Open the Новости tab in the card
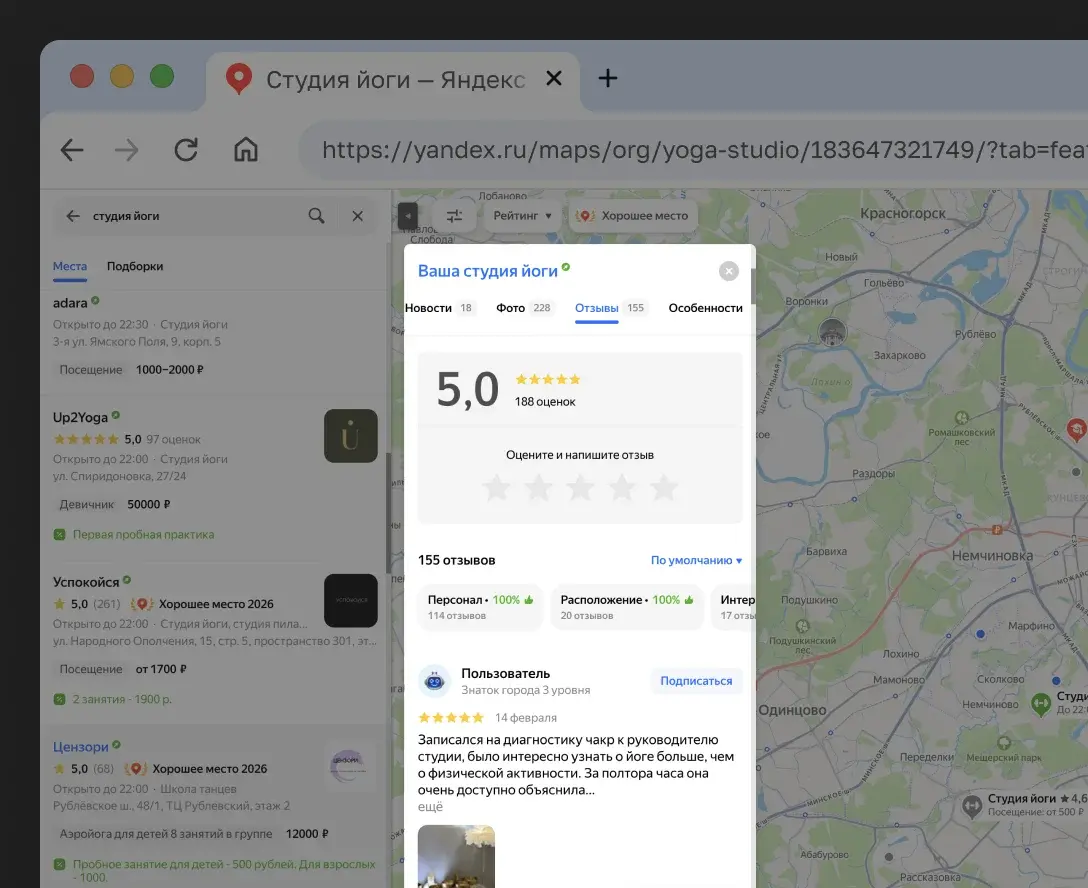This screenshot has height=888, width=1088. tap(439, 308)
